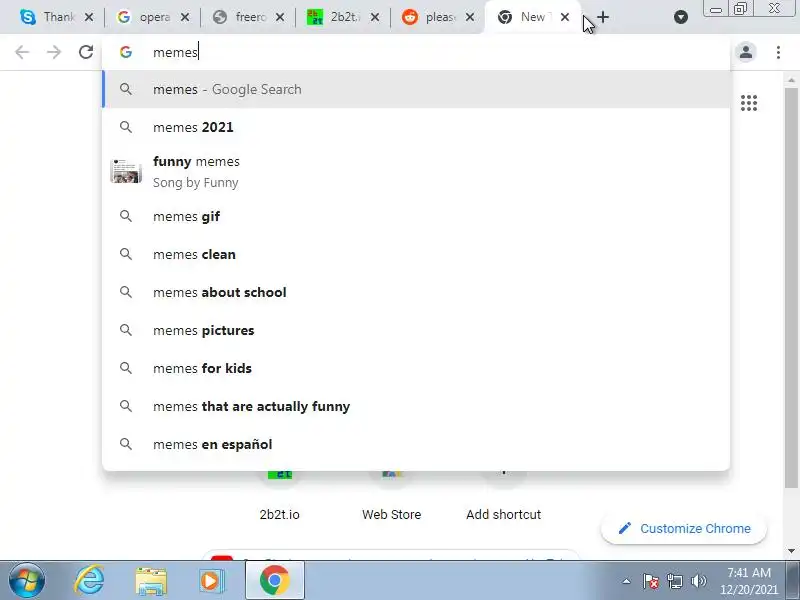Pick the 'memes pictures' suggestion
800x600 pixels.
click(416, 330)
